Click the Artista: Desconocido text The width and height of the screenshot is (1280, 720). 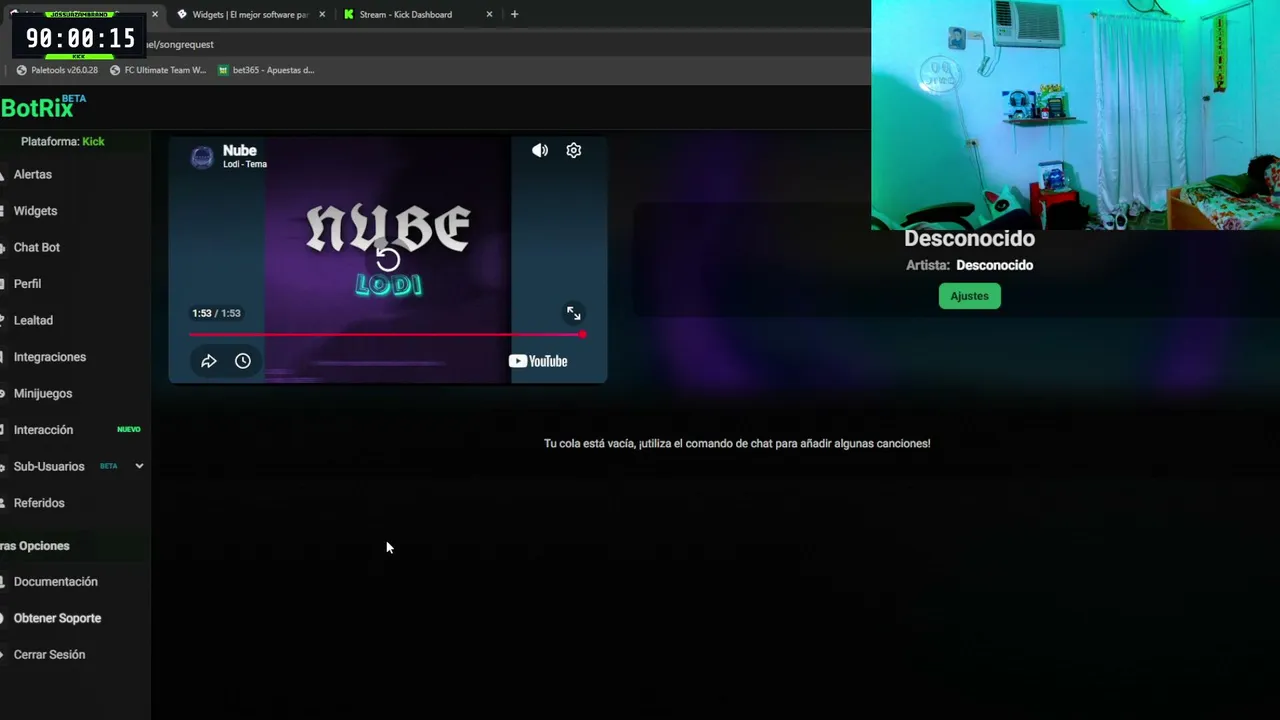click(969, 265)
